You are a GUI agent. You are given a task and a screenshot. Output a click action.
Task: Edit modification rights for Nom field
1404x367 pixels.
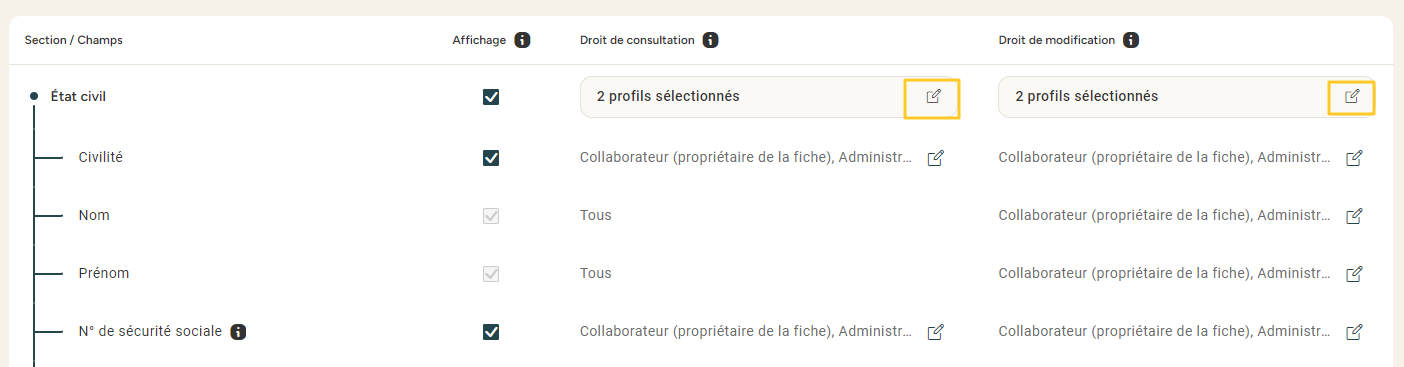point(1354,216)
